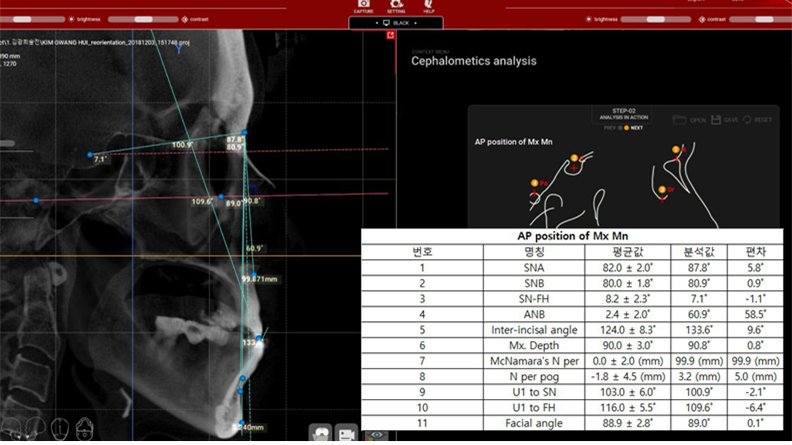Click the video camera icon at bottom

347,435
